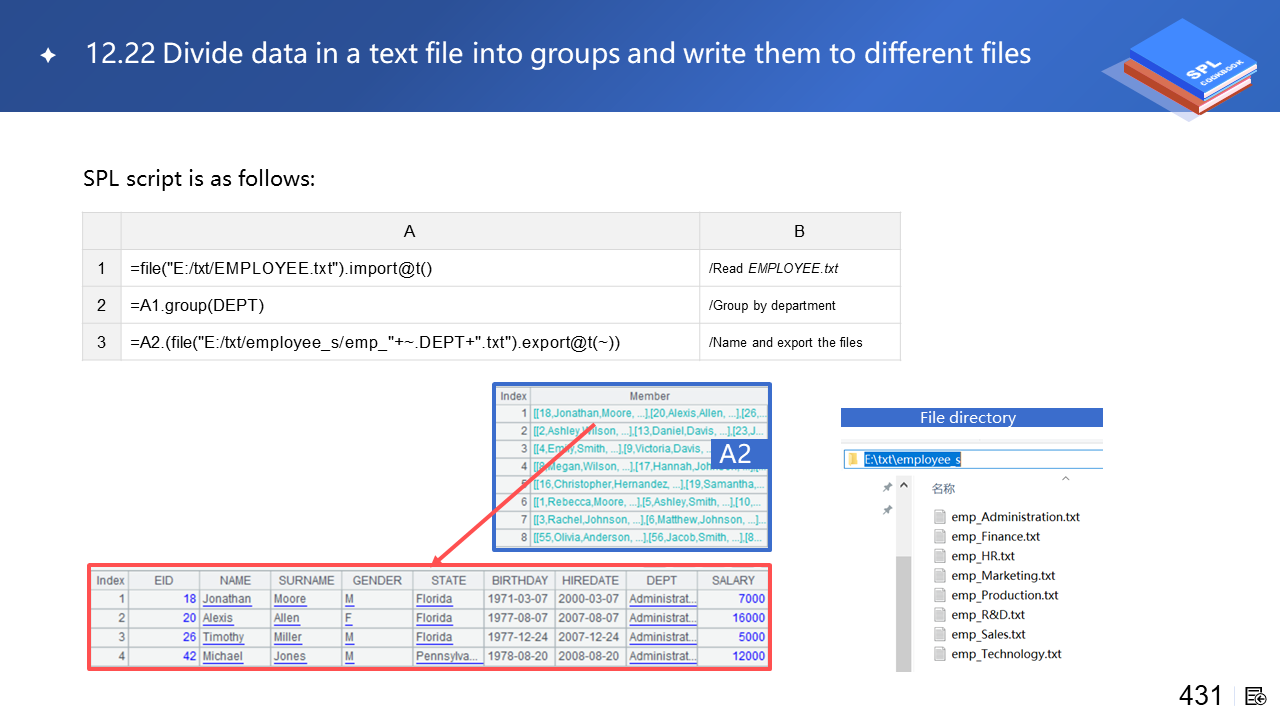The height and width of the screenshot is (720, 1280).
Task: Click the file icon of emp_Administration.txt
Action: (939, 517)
